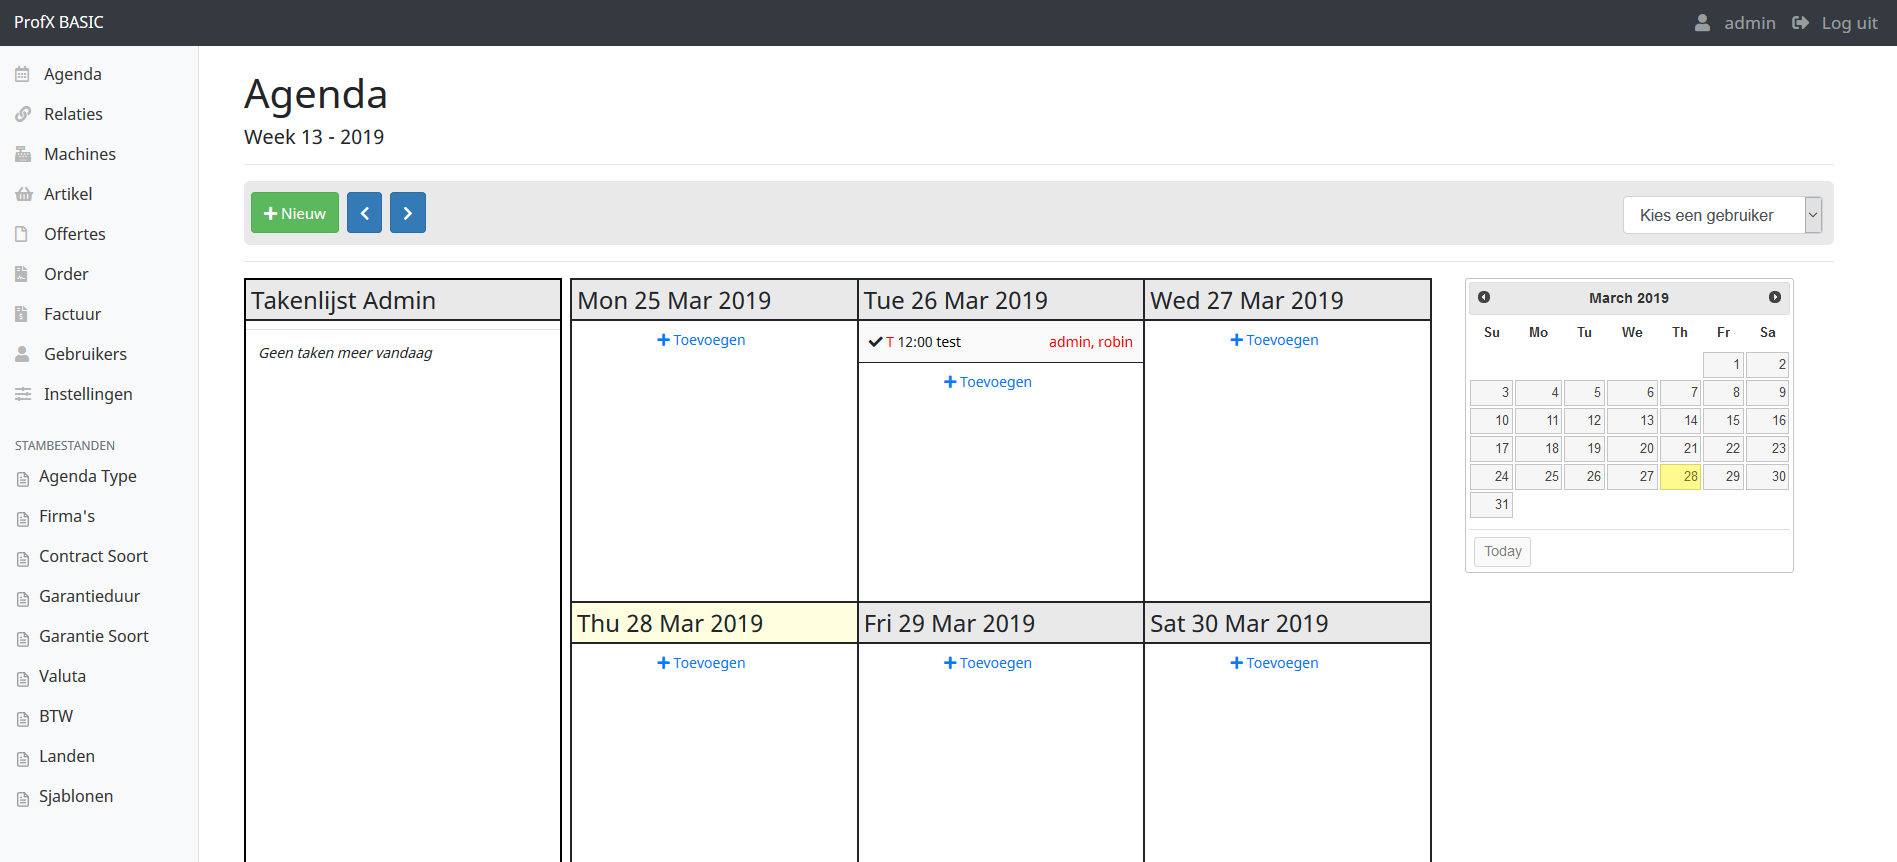Open Machines in the sidebar menu
Screen dimensions: 1897x862
click(80, 154)
